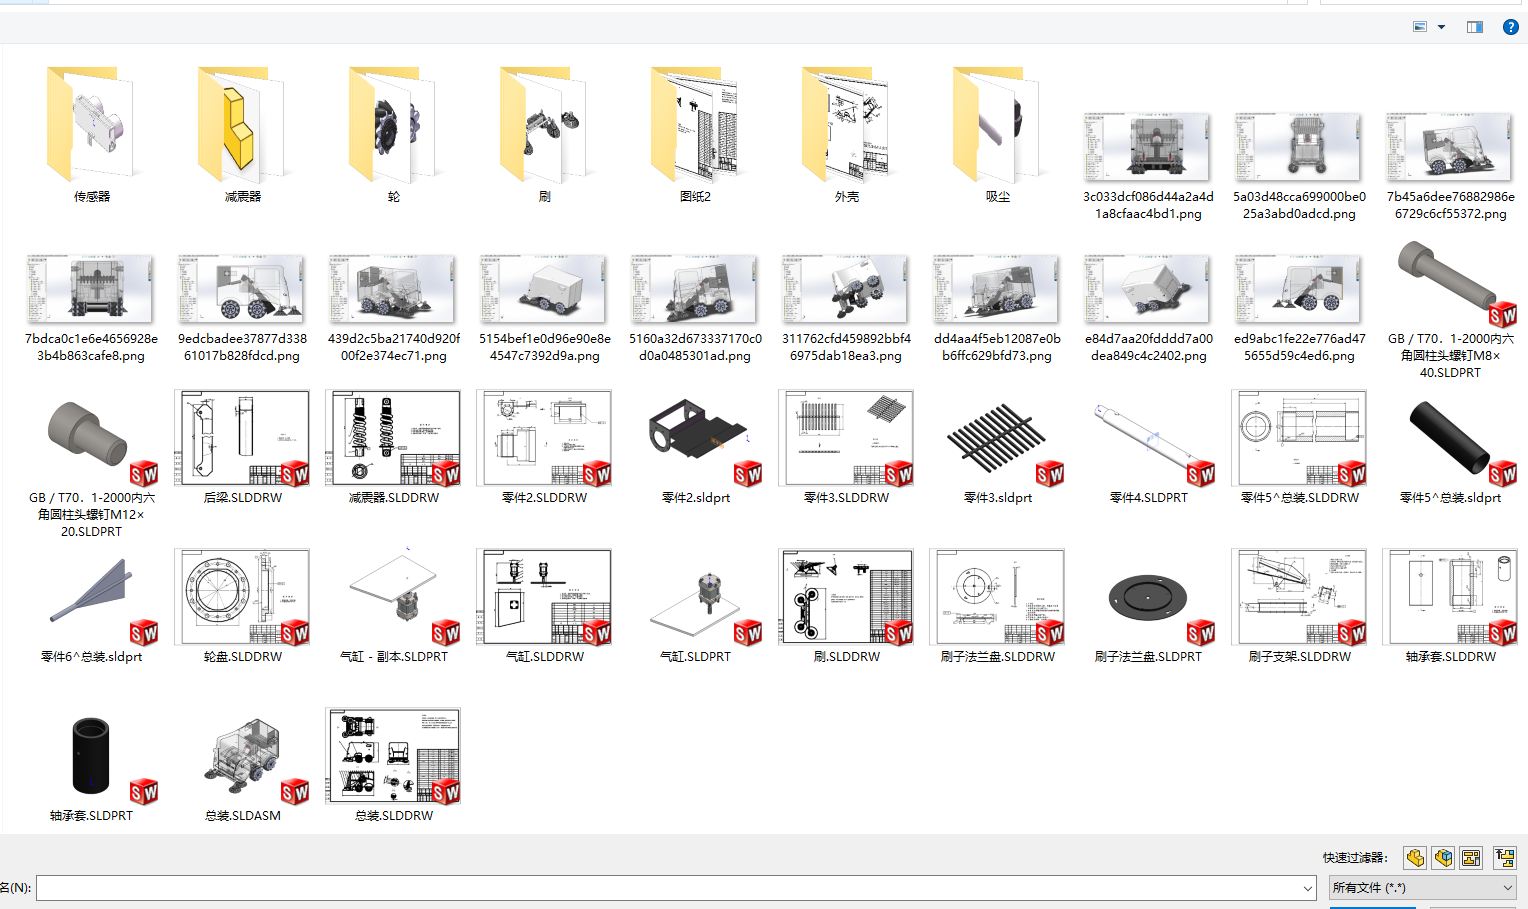Expand the file name history dropdown arrow

click(1307, 888)
